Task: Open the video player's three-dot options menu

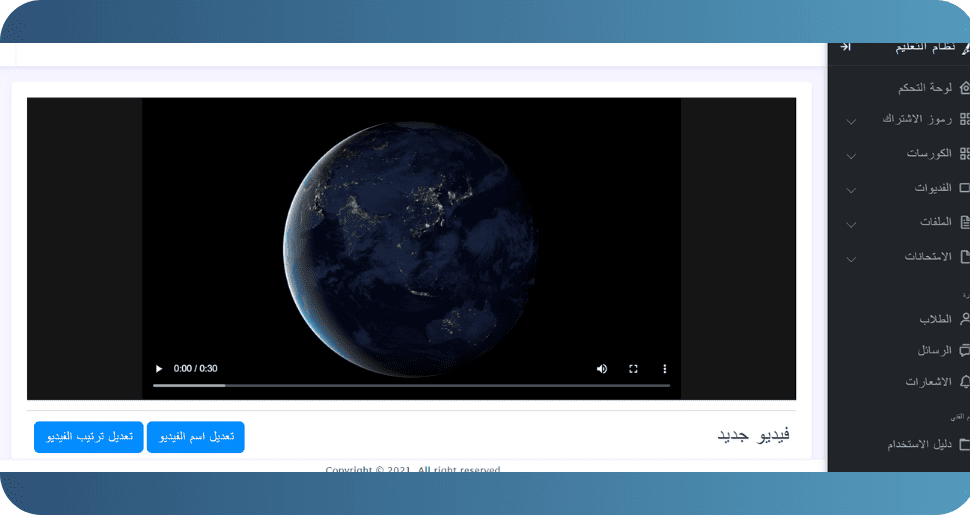Action: click(x=664, y=369)
